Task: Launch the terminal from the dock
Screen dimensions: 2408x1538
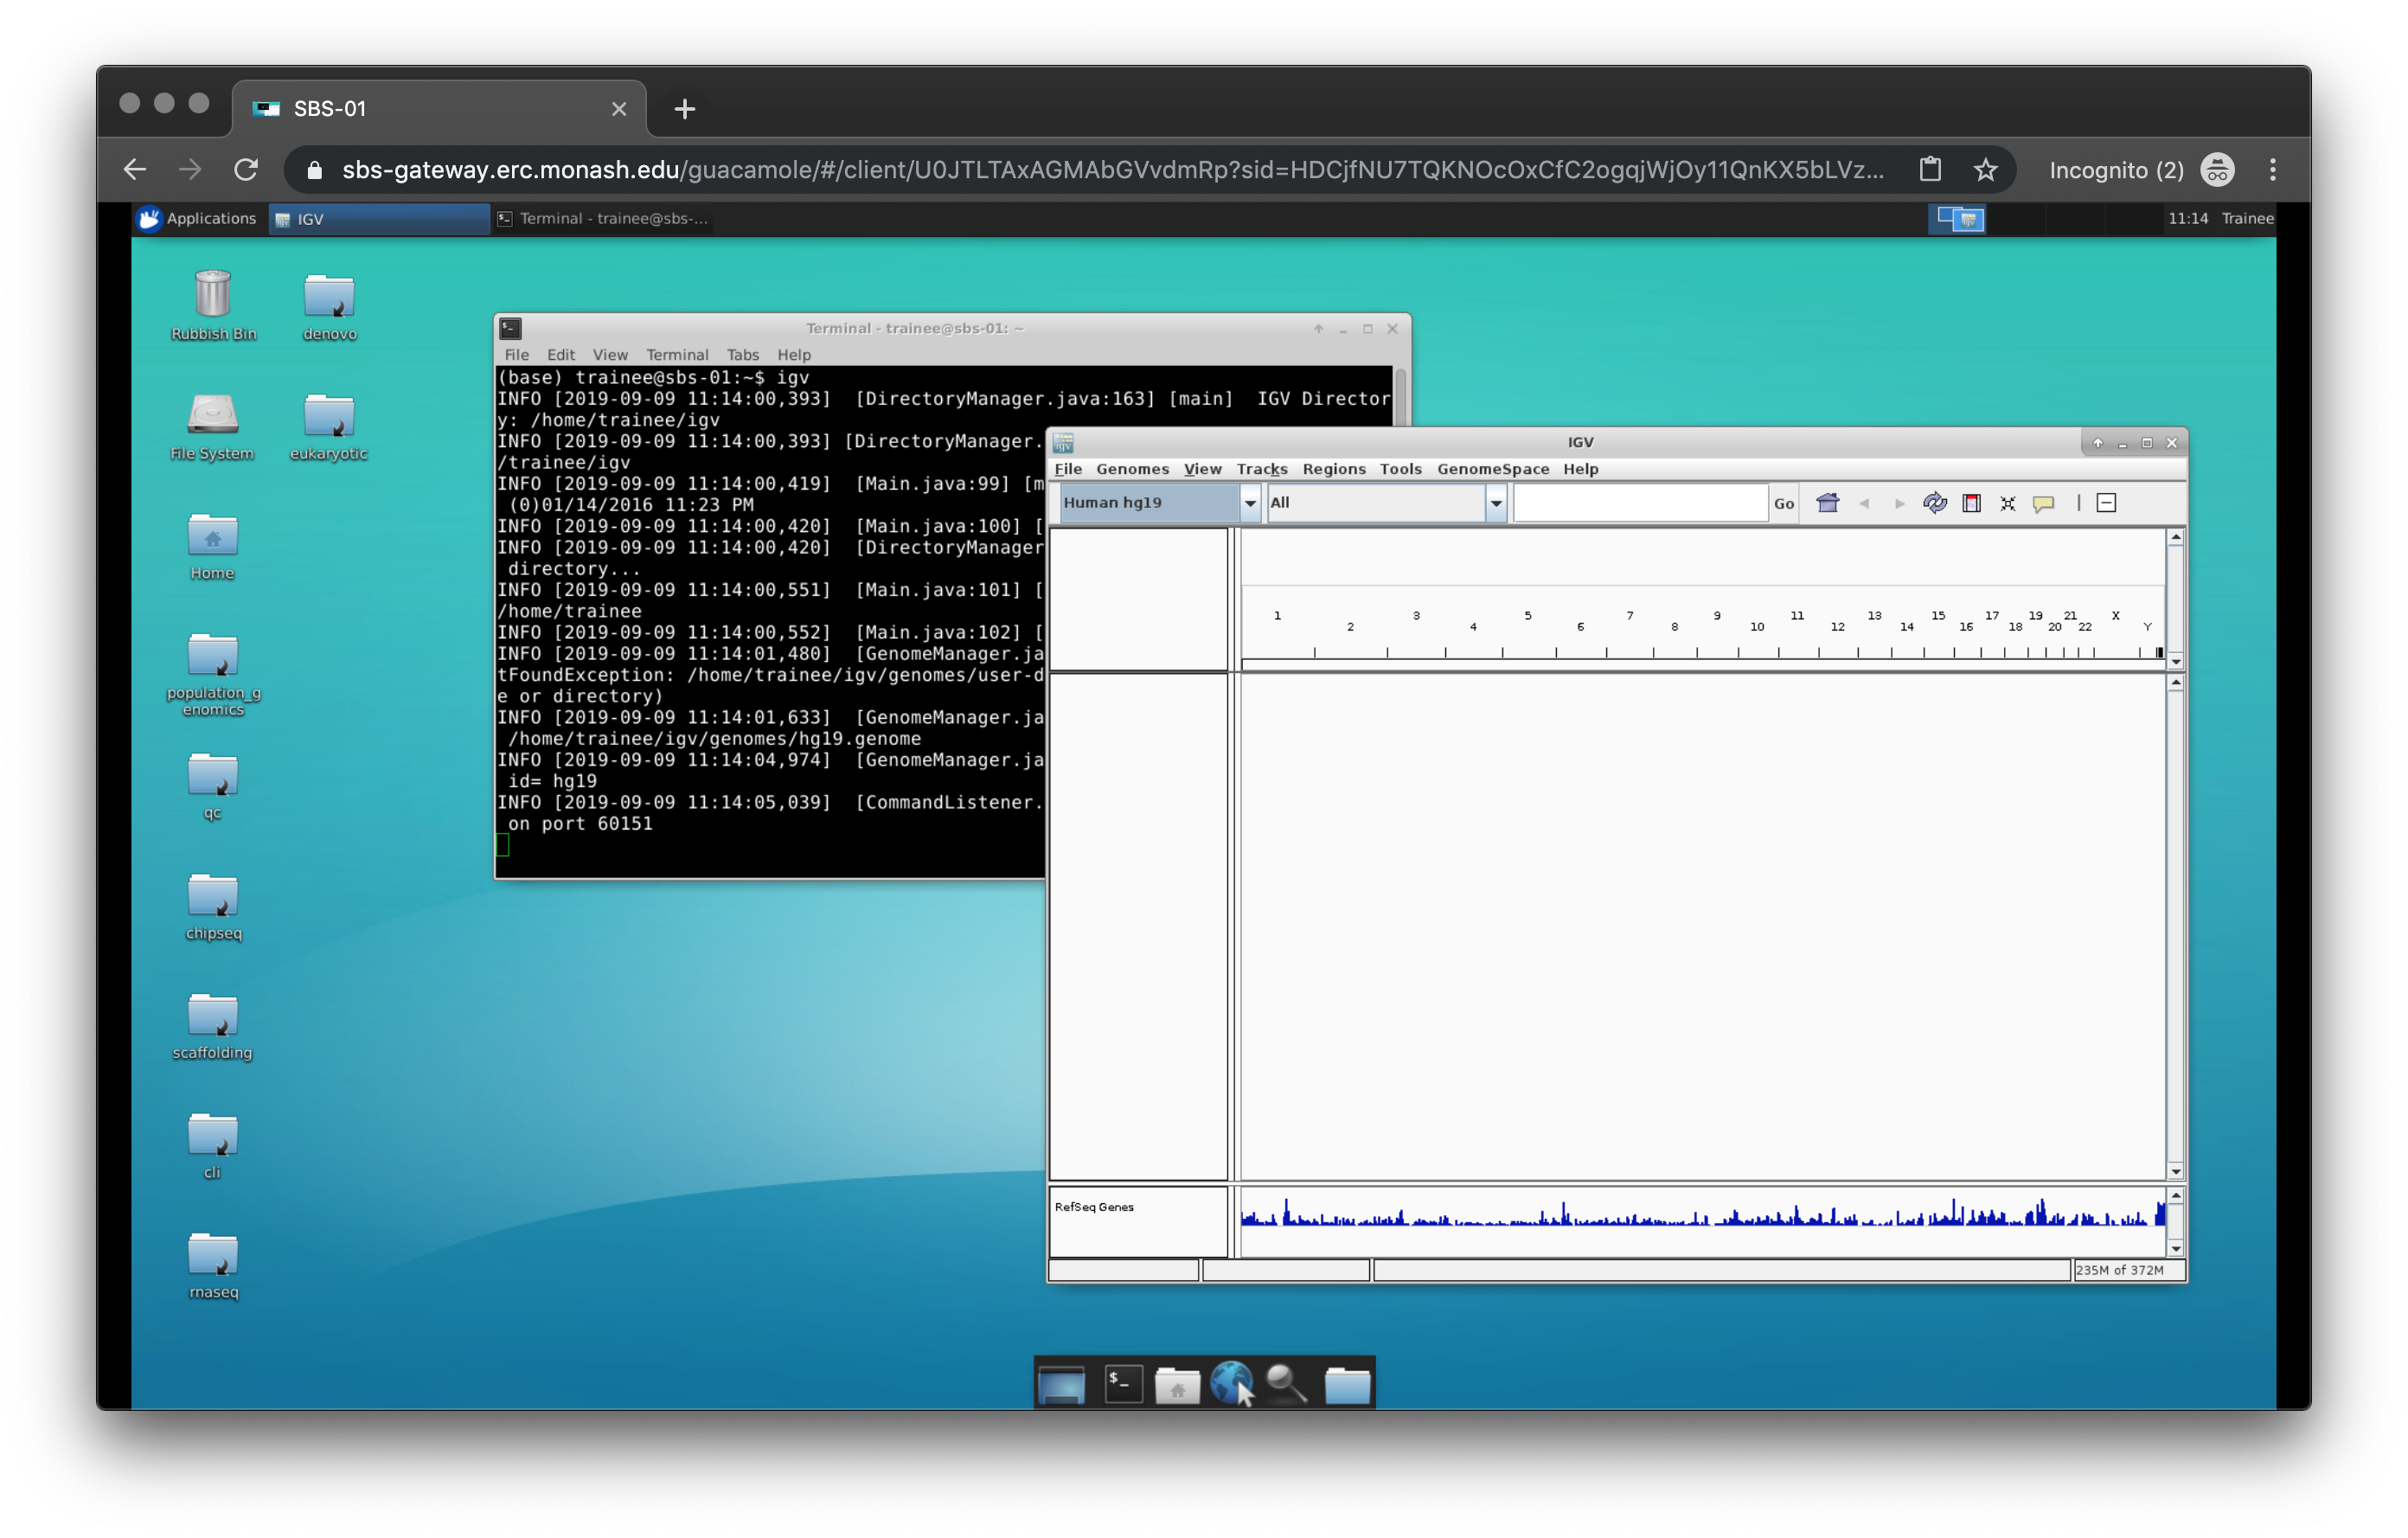Action: click(x=1123, y=1384)
